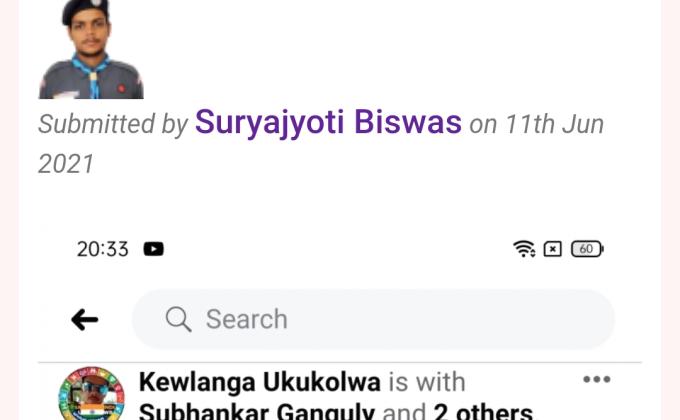
Task: Show the 2 others tagged list
Action: pyautogui.click(x=483, y=411)
